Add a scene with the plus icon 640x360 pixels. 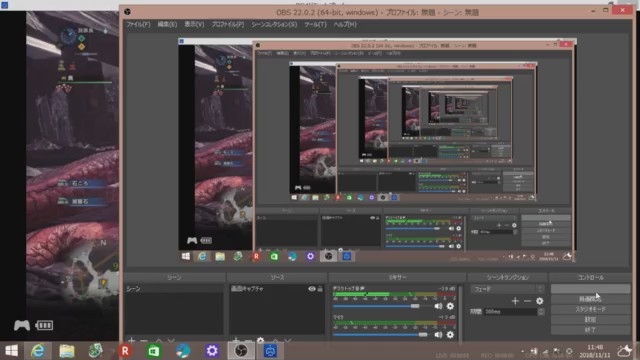pos(131,340)
